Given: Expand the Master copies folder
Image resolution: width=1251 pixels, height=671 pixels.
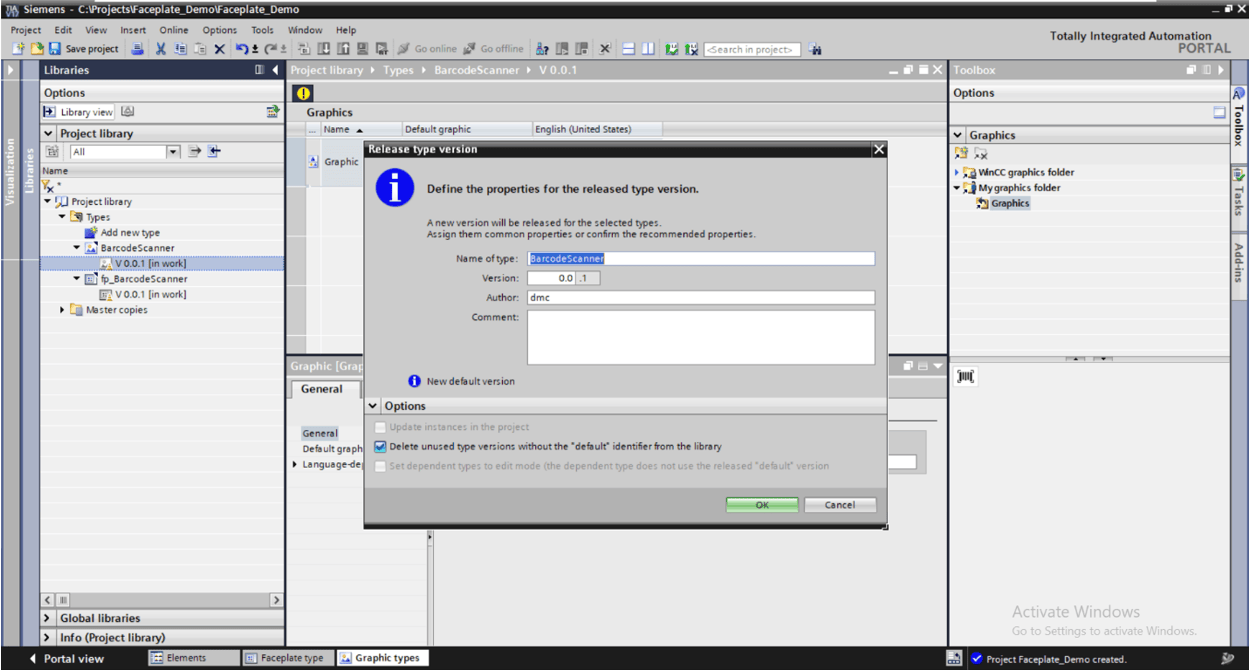Looking at the screenshot, I should tap(62, 310).
